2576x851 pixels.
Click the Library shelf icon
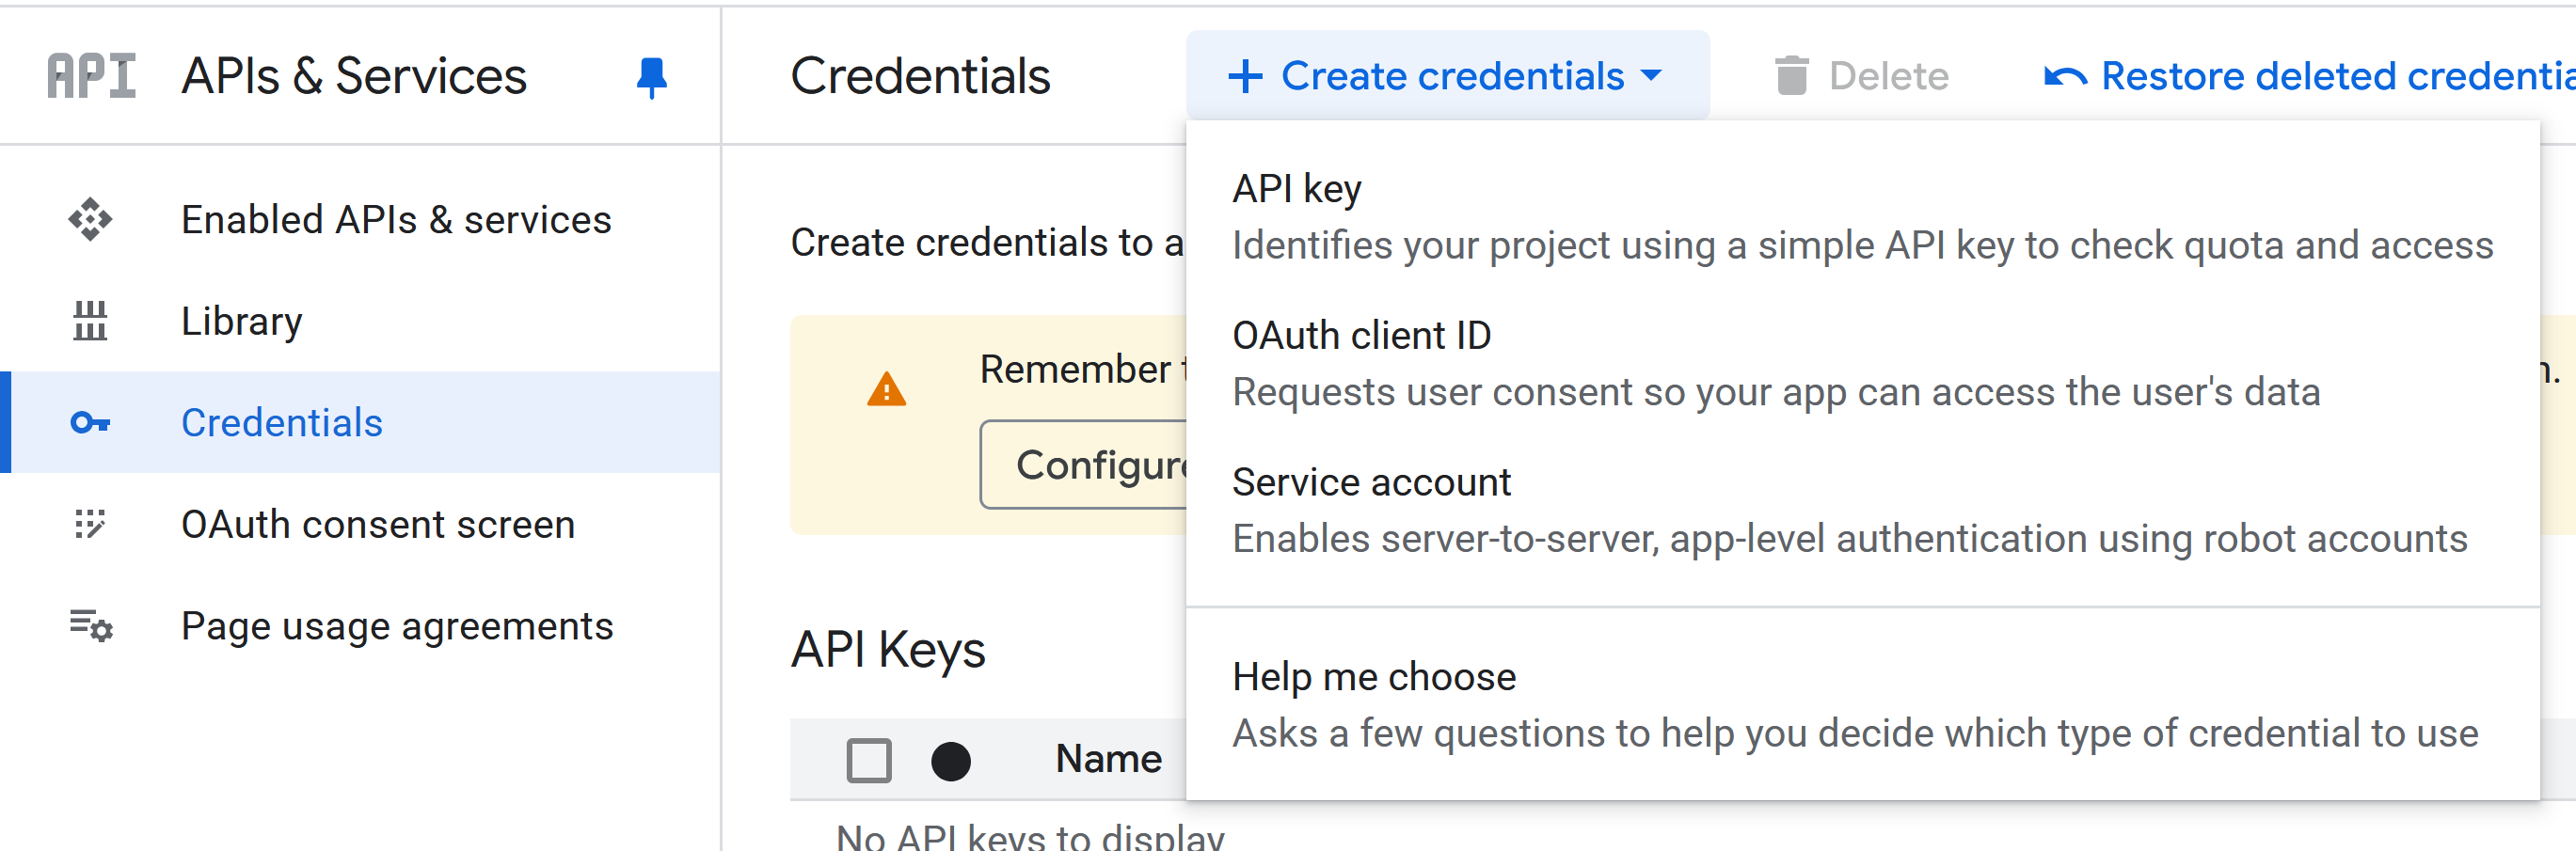tap(90, 321)
